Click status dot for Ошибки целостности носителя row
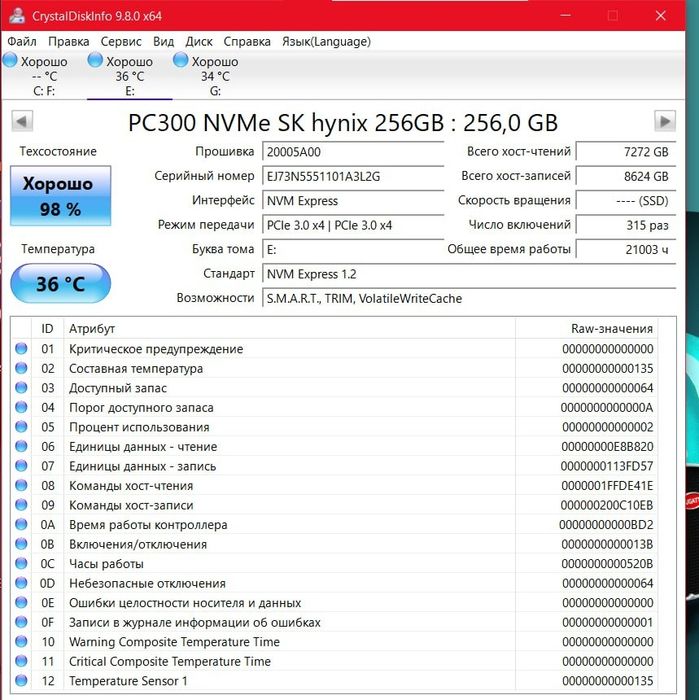Image resolution: width=699 pixels, height=700 pixels. (x=21, y=602)
